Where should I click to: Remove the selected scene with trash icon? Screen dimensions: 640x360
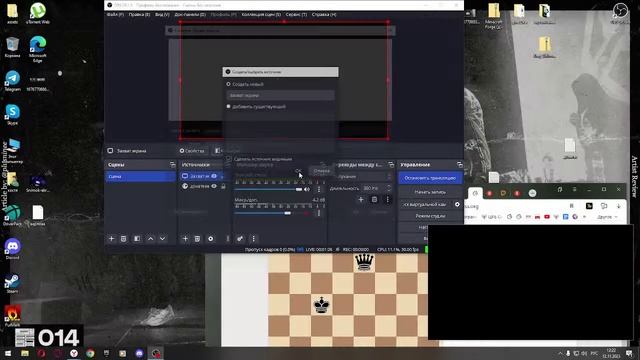point(123,239)
